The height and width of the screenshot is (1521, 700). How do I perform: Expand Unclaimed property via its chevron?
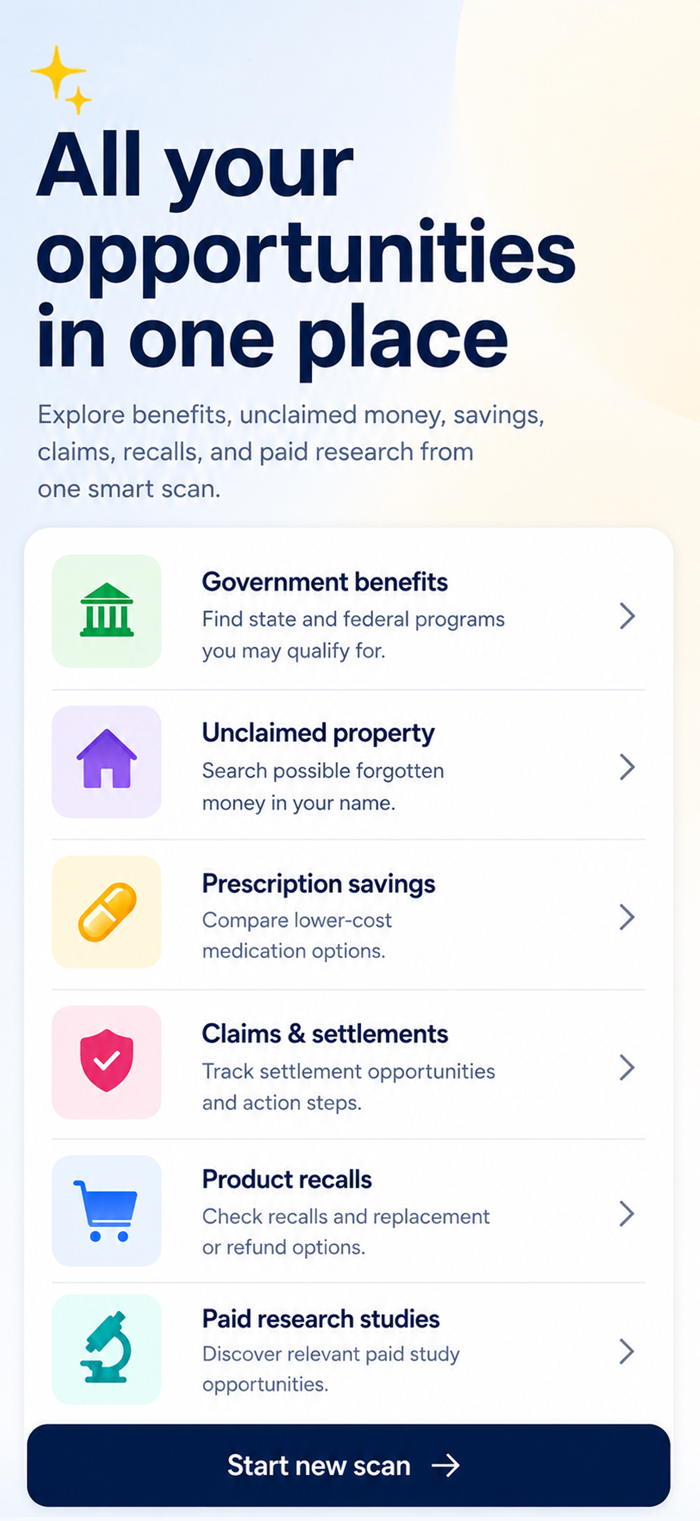click(x=627, y=767)
